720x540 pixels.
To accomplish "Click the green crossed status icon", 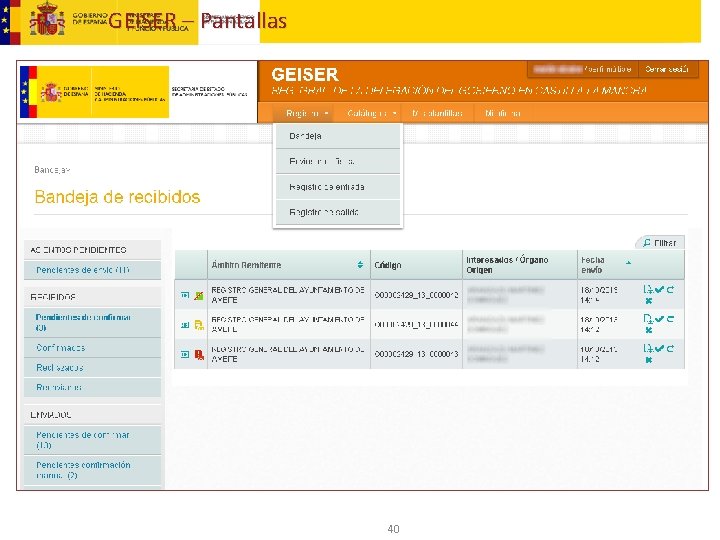I will point(199,295).
